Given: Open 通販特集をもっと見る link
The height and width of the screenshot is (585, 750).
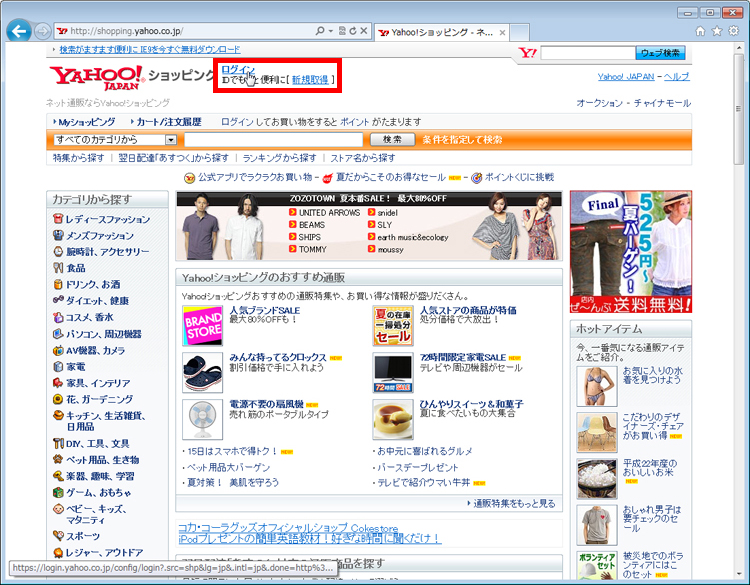Looking at the screenshot, I should [514, 503].
